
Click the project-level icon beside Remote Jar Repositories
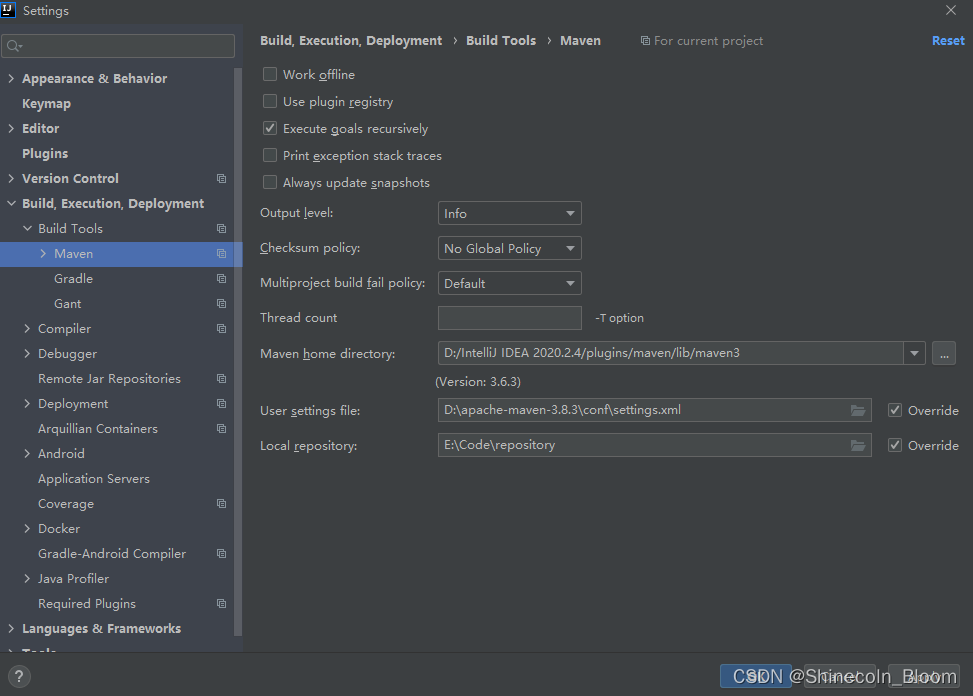point(221,378)
